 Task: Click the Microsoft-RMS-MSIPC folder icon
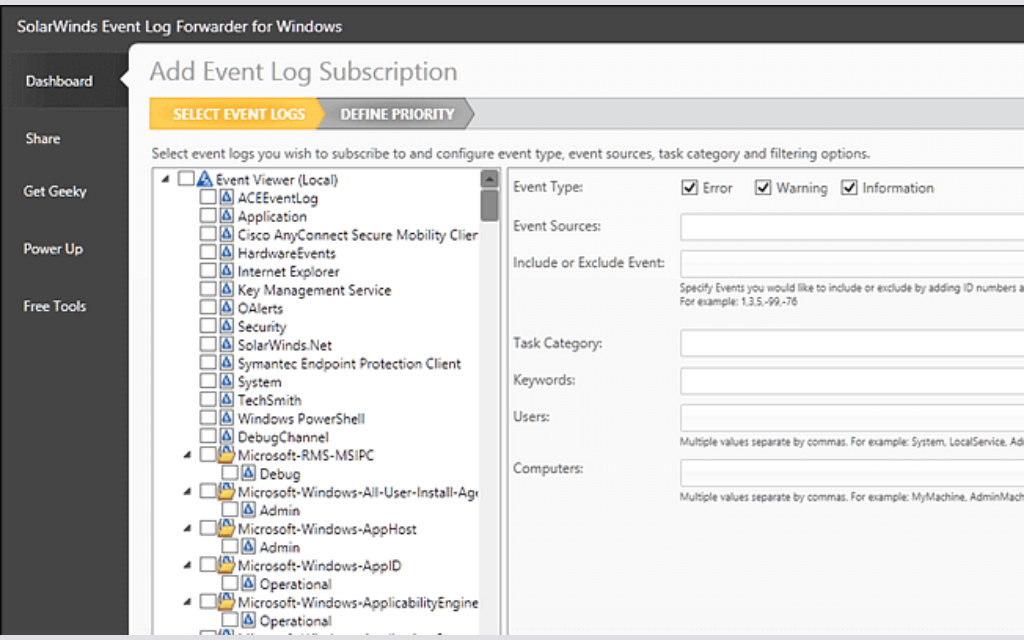click(x=226, y=456)
